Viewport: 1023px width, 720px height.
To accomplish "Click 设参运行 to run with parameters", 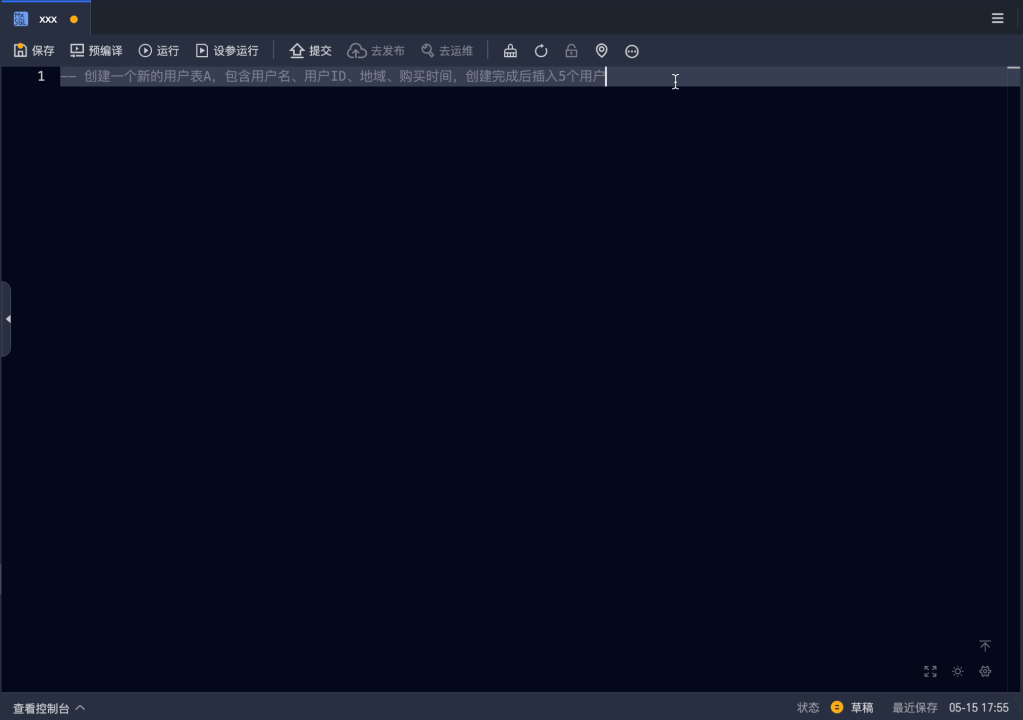I will pos(227,50).
